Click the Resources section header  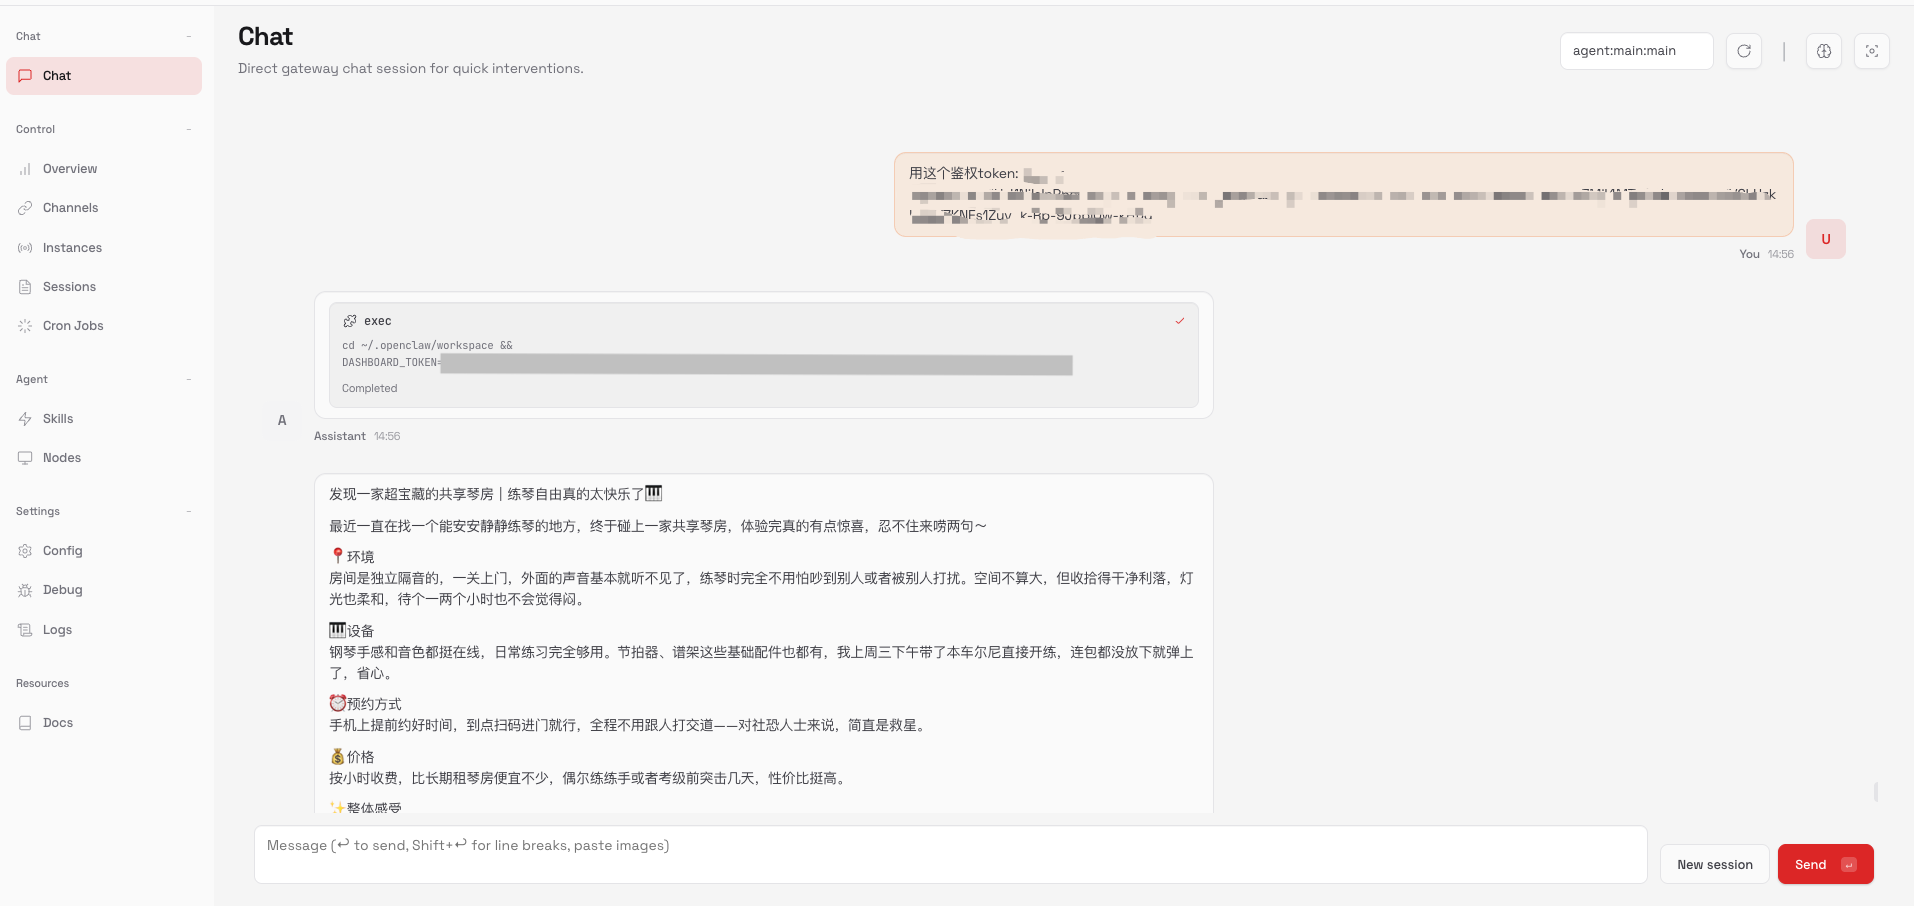pos(43,684)
